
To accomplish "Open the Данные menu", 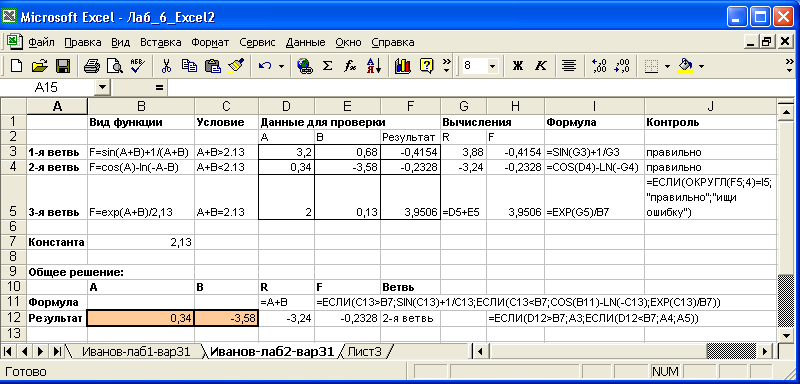I will coord(306,42).
